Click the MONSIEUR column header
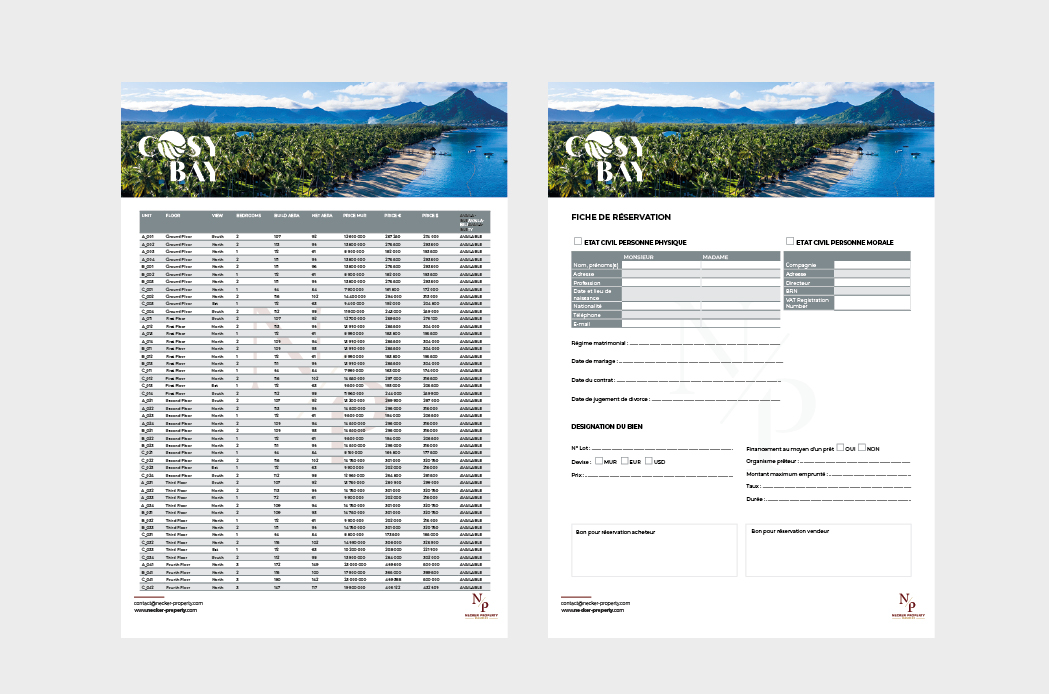The width and height of the screenshot is (1049, 694). 638,256
